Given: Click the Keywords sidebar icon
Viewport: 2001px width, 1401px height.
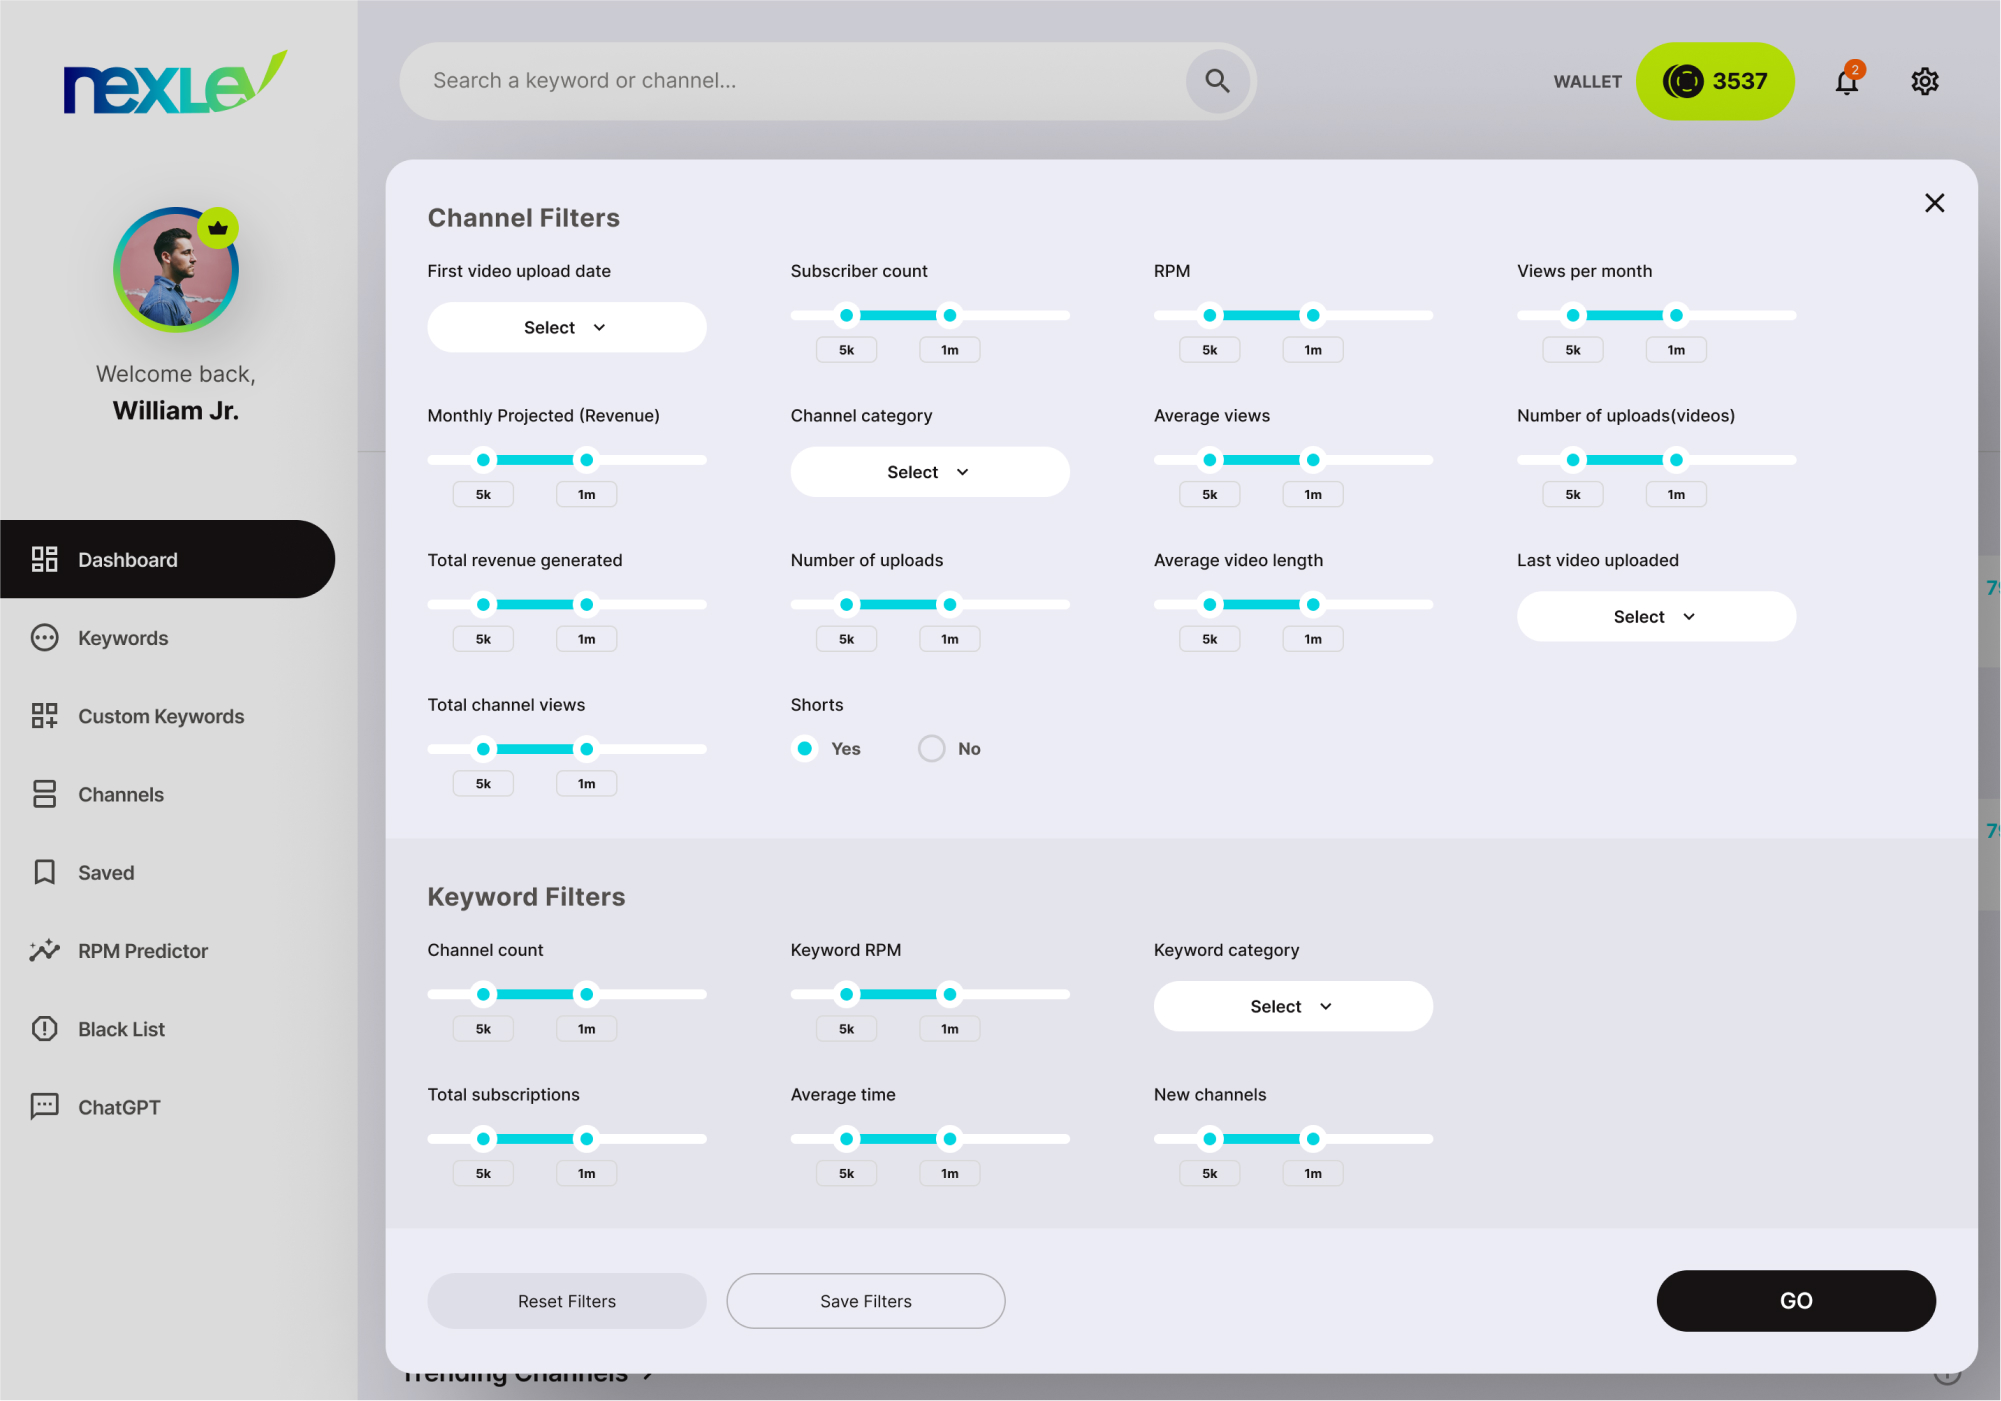Looking at the screenshot, I should point(44,638).
